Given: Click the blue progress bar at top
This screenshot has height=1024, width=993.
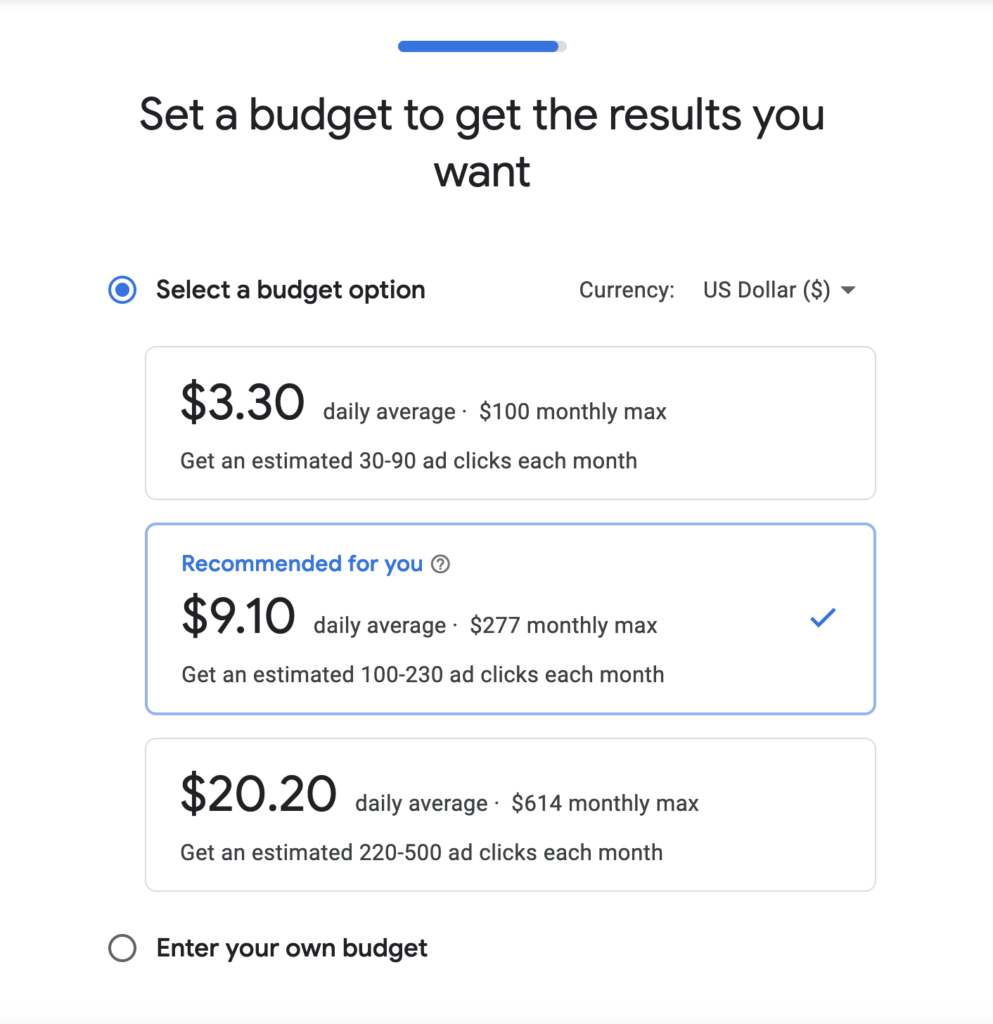Looking at the screenshot, I should click(x=478, y=46).
